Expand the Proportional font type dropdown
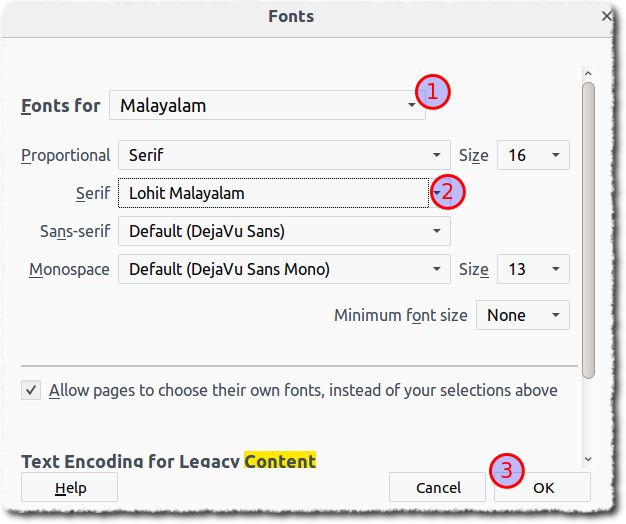This screenshot has width=626, height=524. click(x=284, y=155)
